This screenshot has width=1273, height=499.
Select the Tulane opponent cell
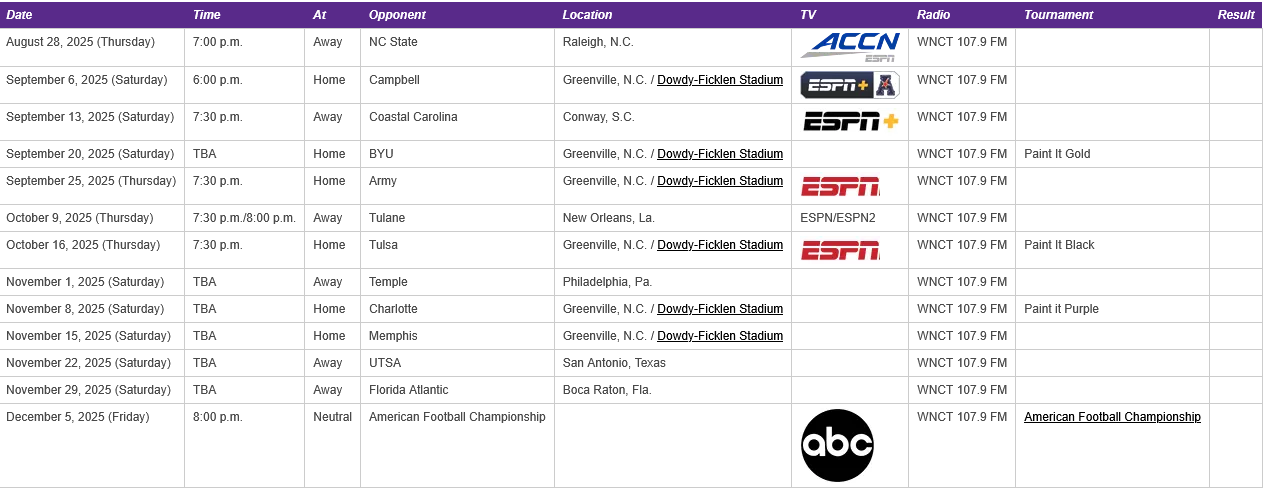[x=387, y=218]
